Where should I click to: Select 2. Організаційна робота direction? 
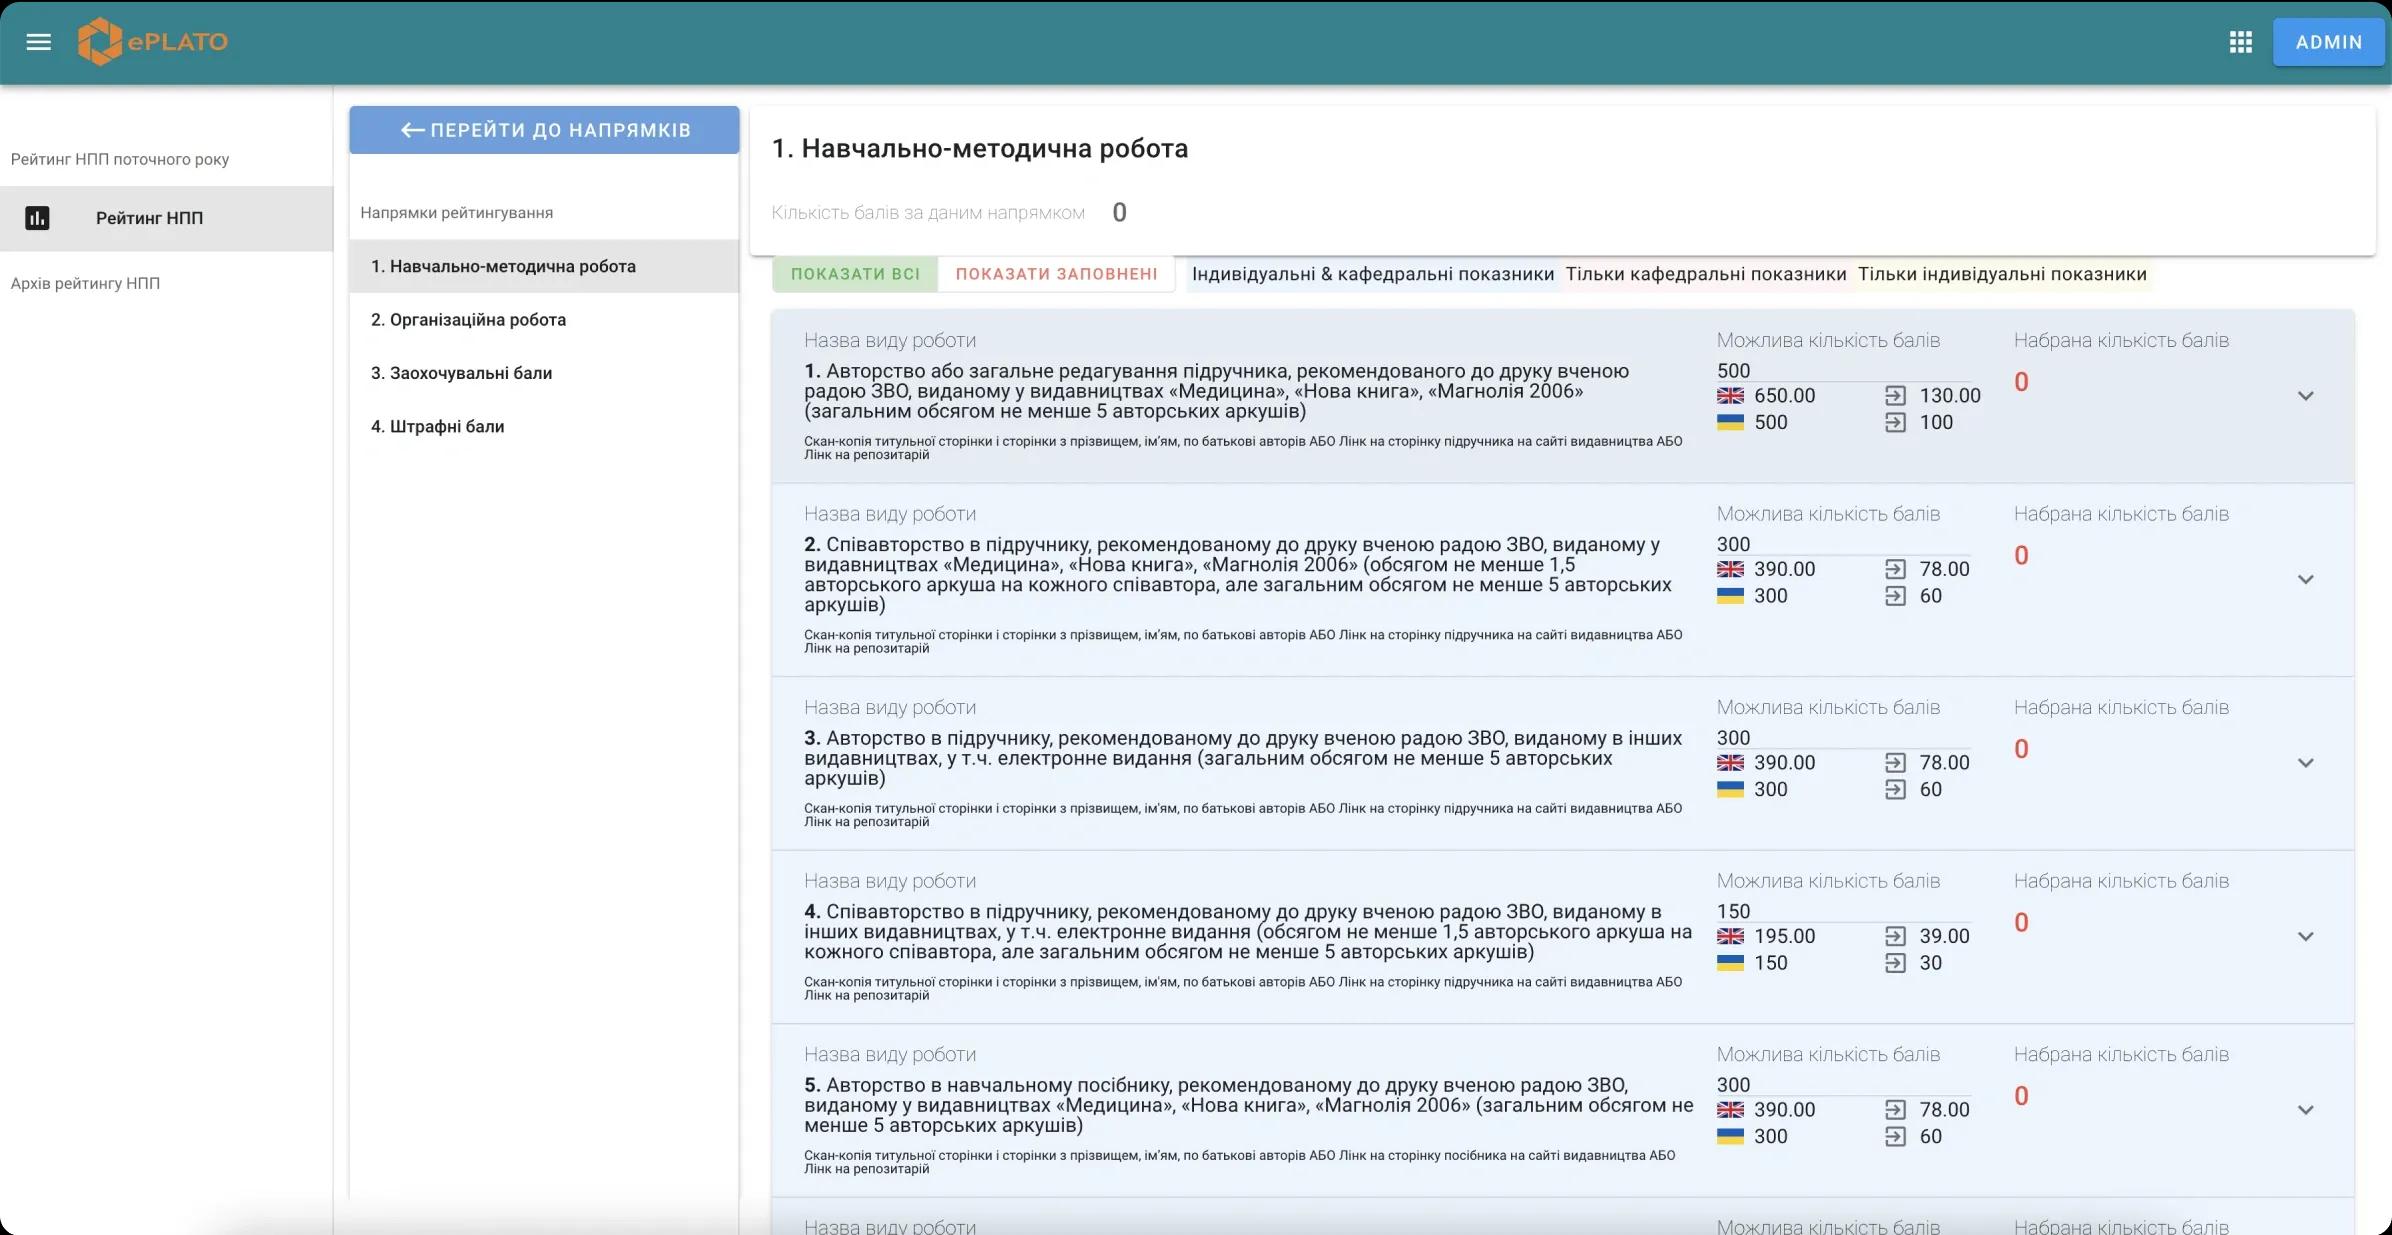point(468,320)
